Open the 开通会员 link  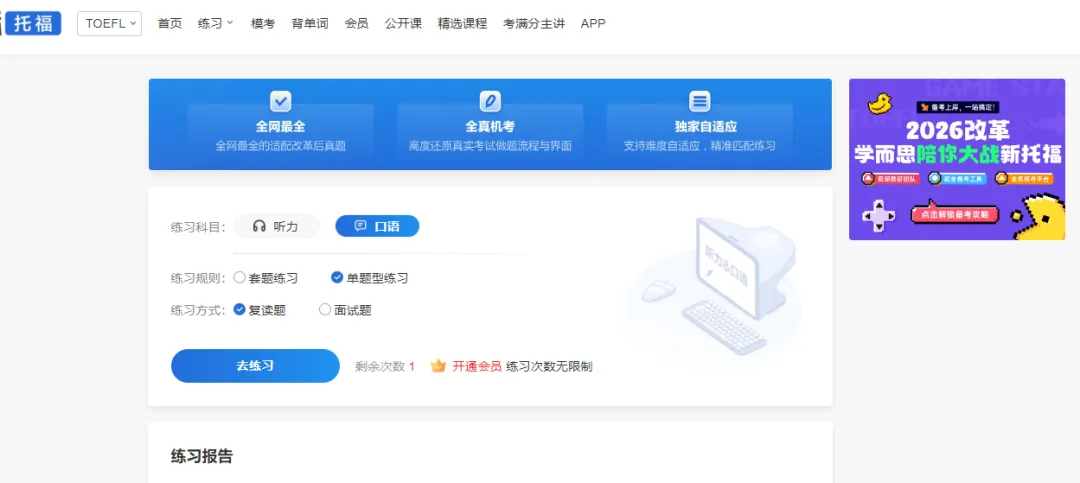coord(477,367)
